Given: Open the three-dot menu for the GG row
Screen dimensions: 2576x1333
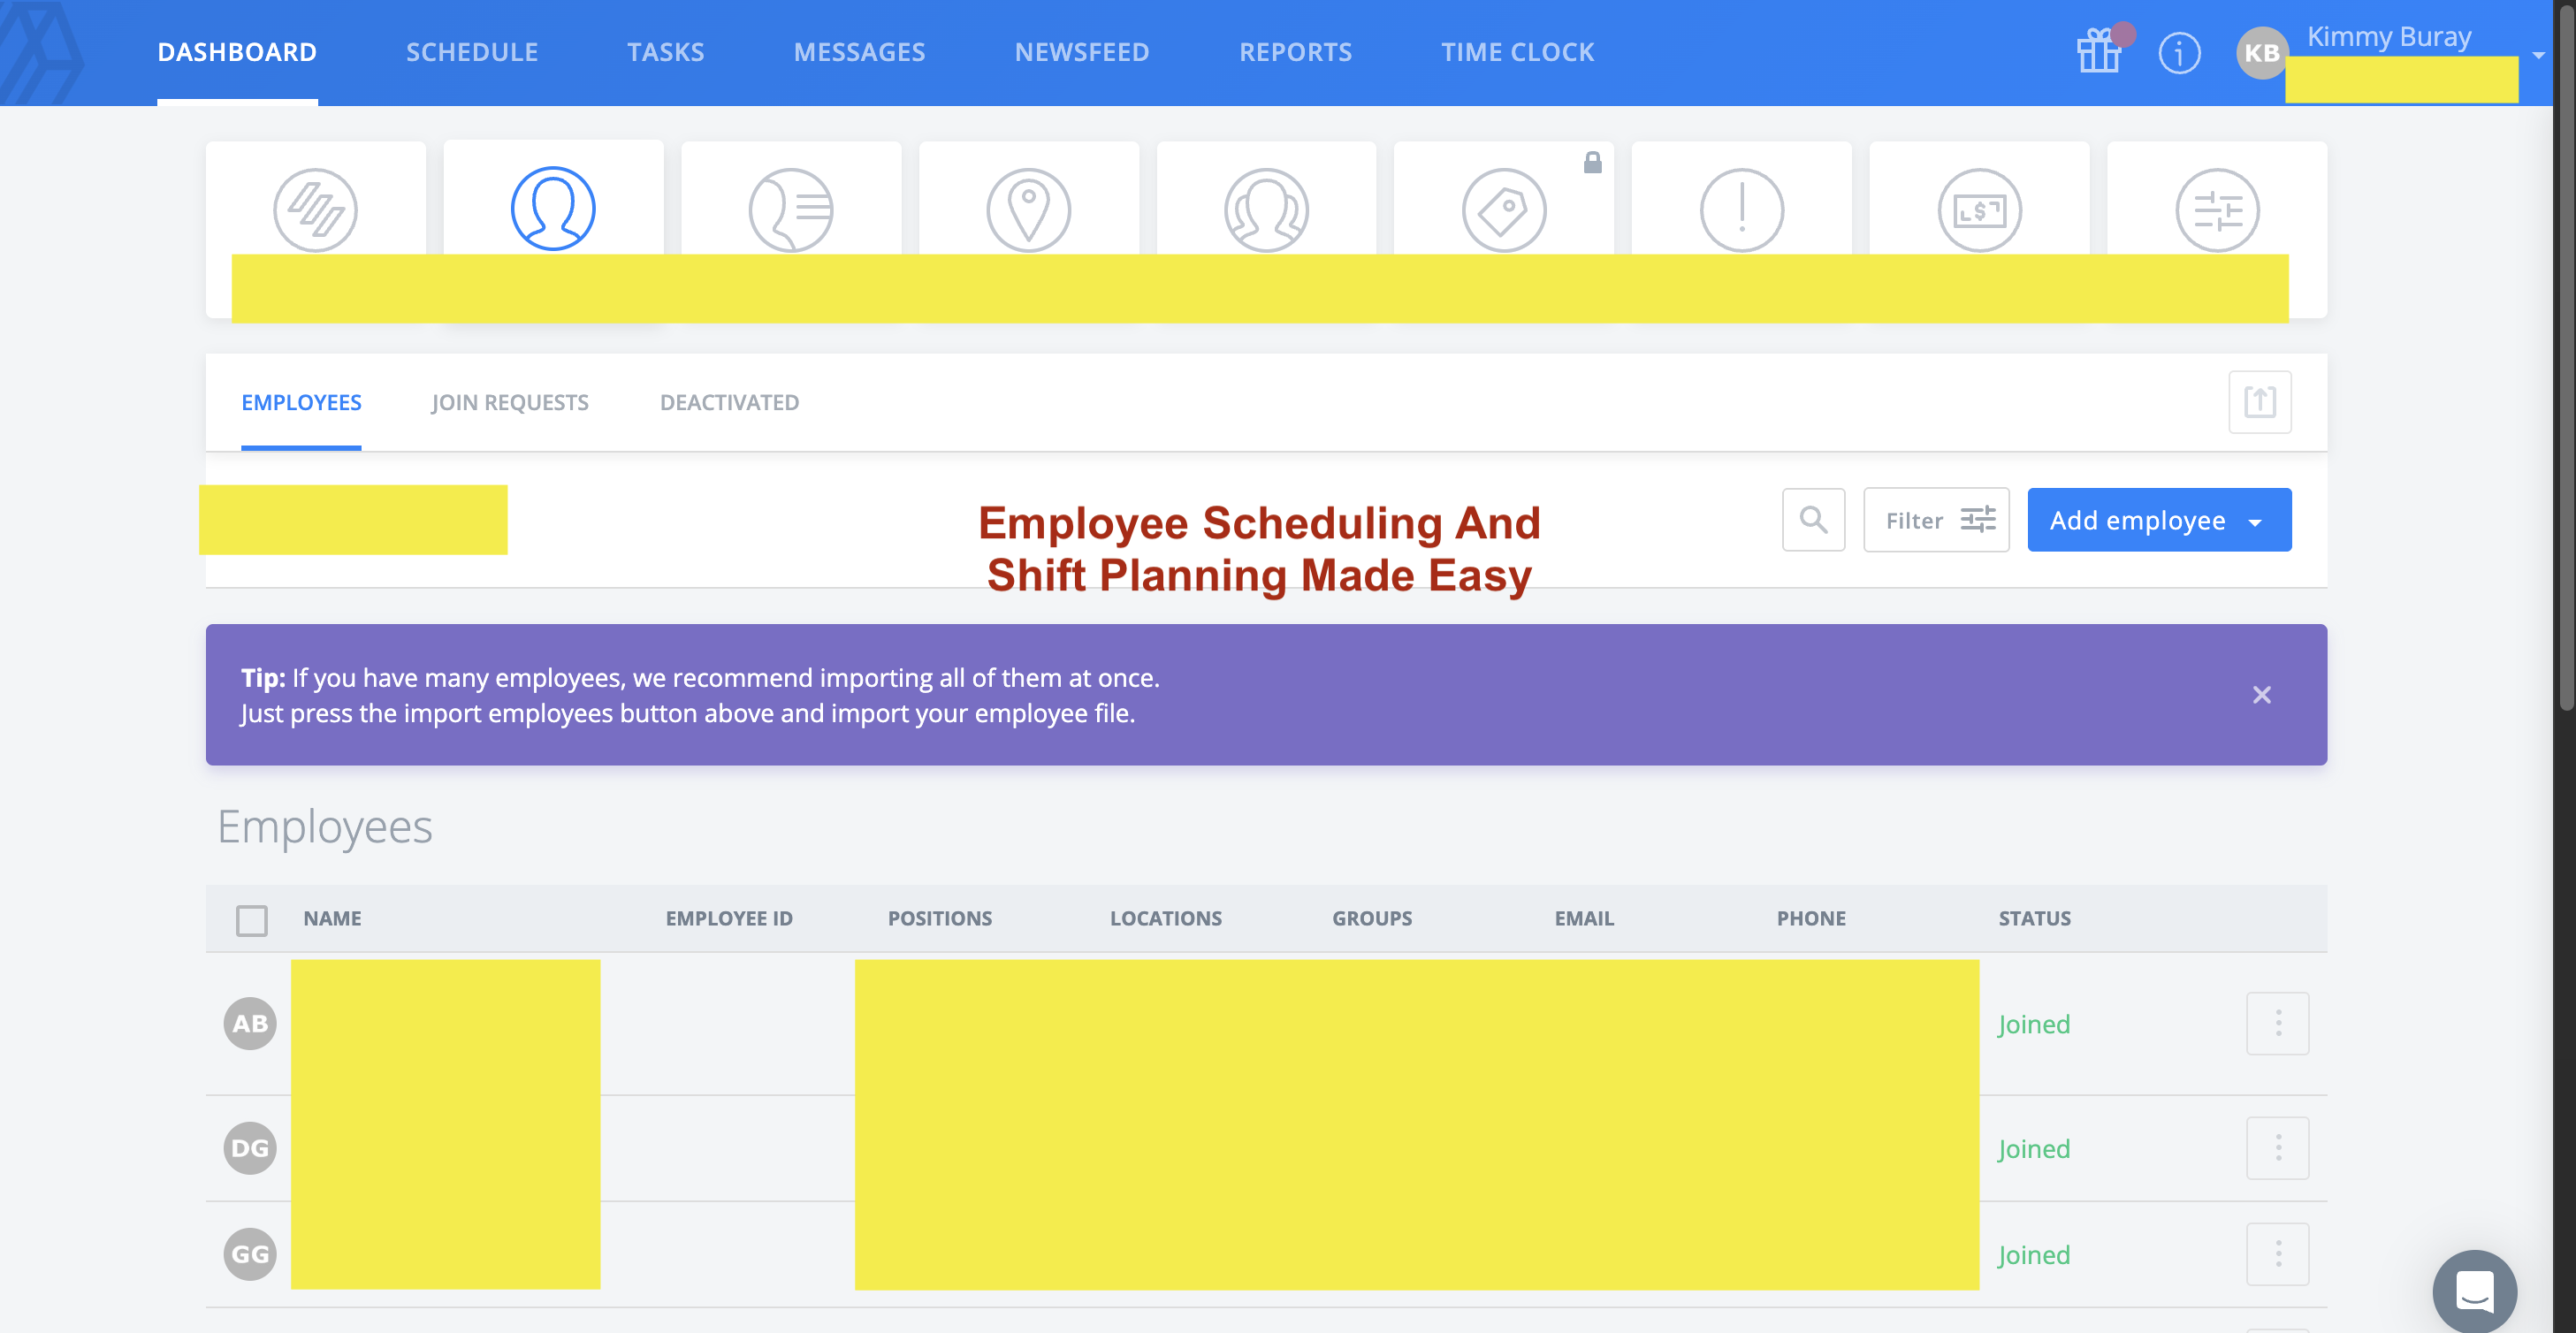Looking at the screenshot, I should pos(2277,1254).
